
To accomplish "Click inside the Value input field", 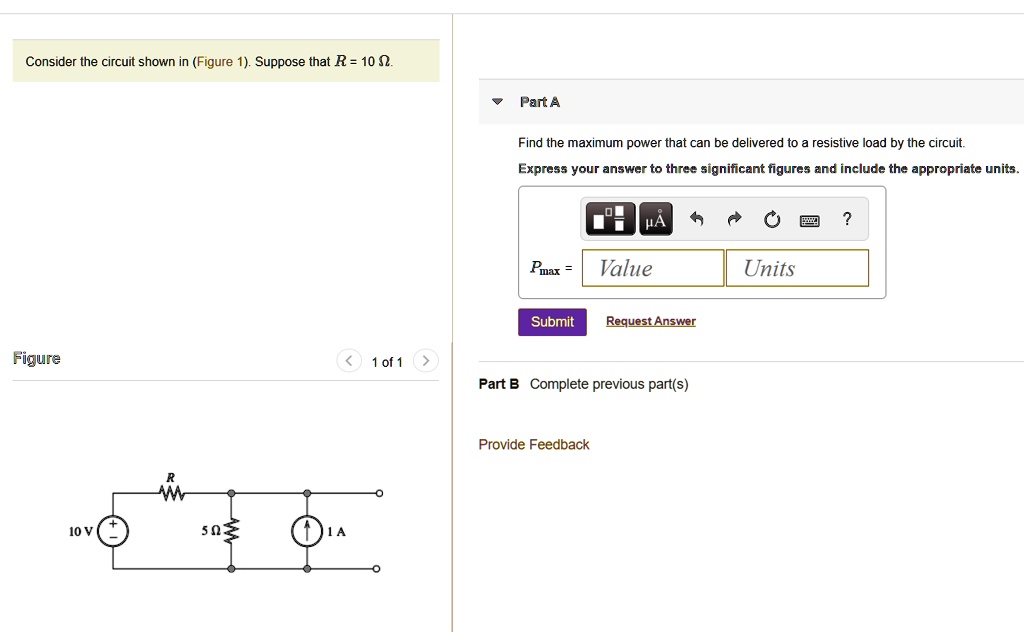I will pos(652,268).
